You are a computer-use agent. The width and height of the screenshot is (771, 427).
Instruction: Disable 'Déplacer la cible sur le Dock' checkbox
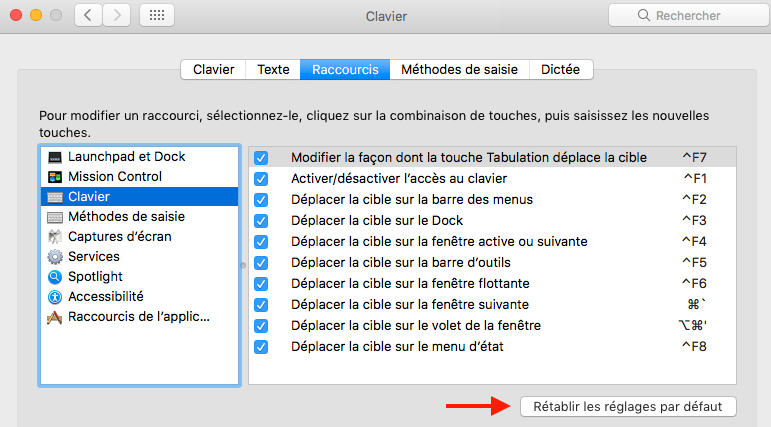(261, 221)
